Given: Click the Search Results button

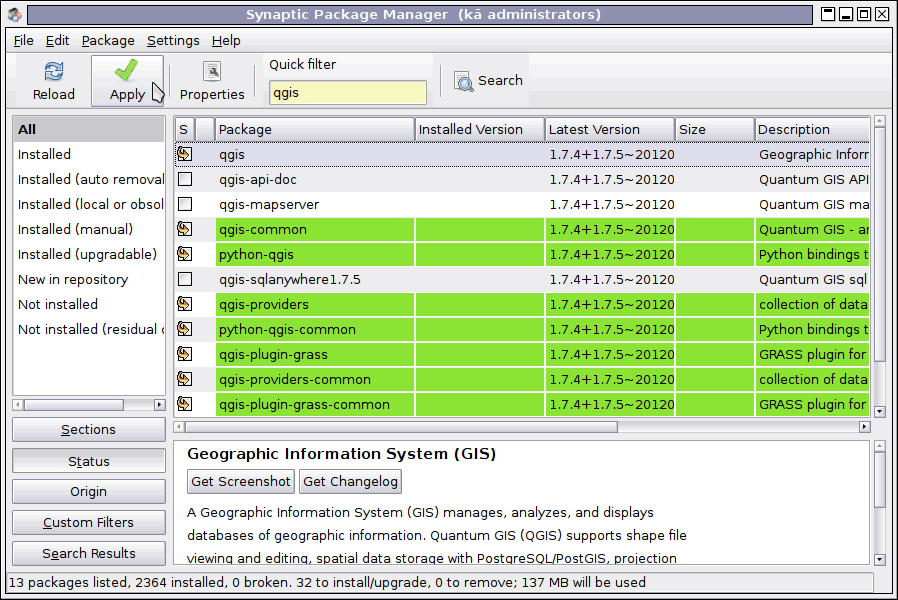Looking at the screenshot, I should pyautogui.click(x=89, y=553).
